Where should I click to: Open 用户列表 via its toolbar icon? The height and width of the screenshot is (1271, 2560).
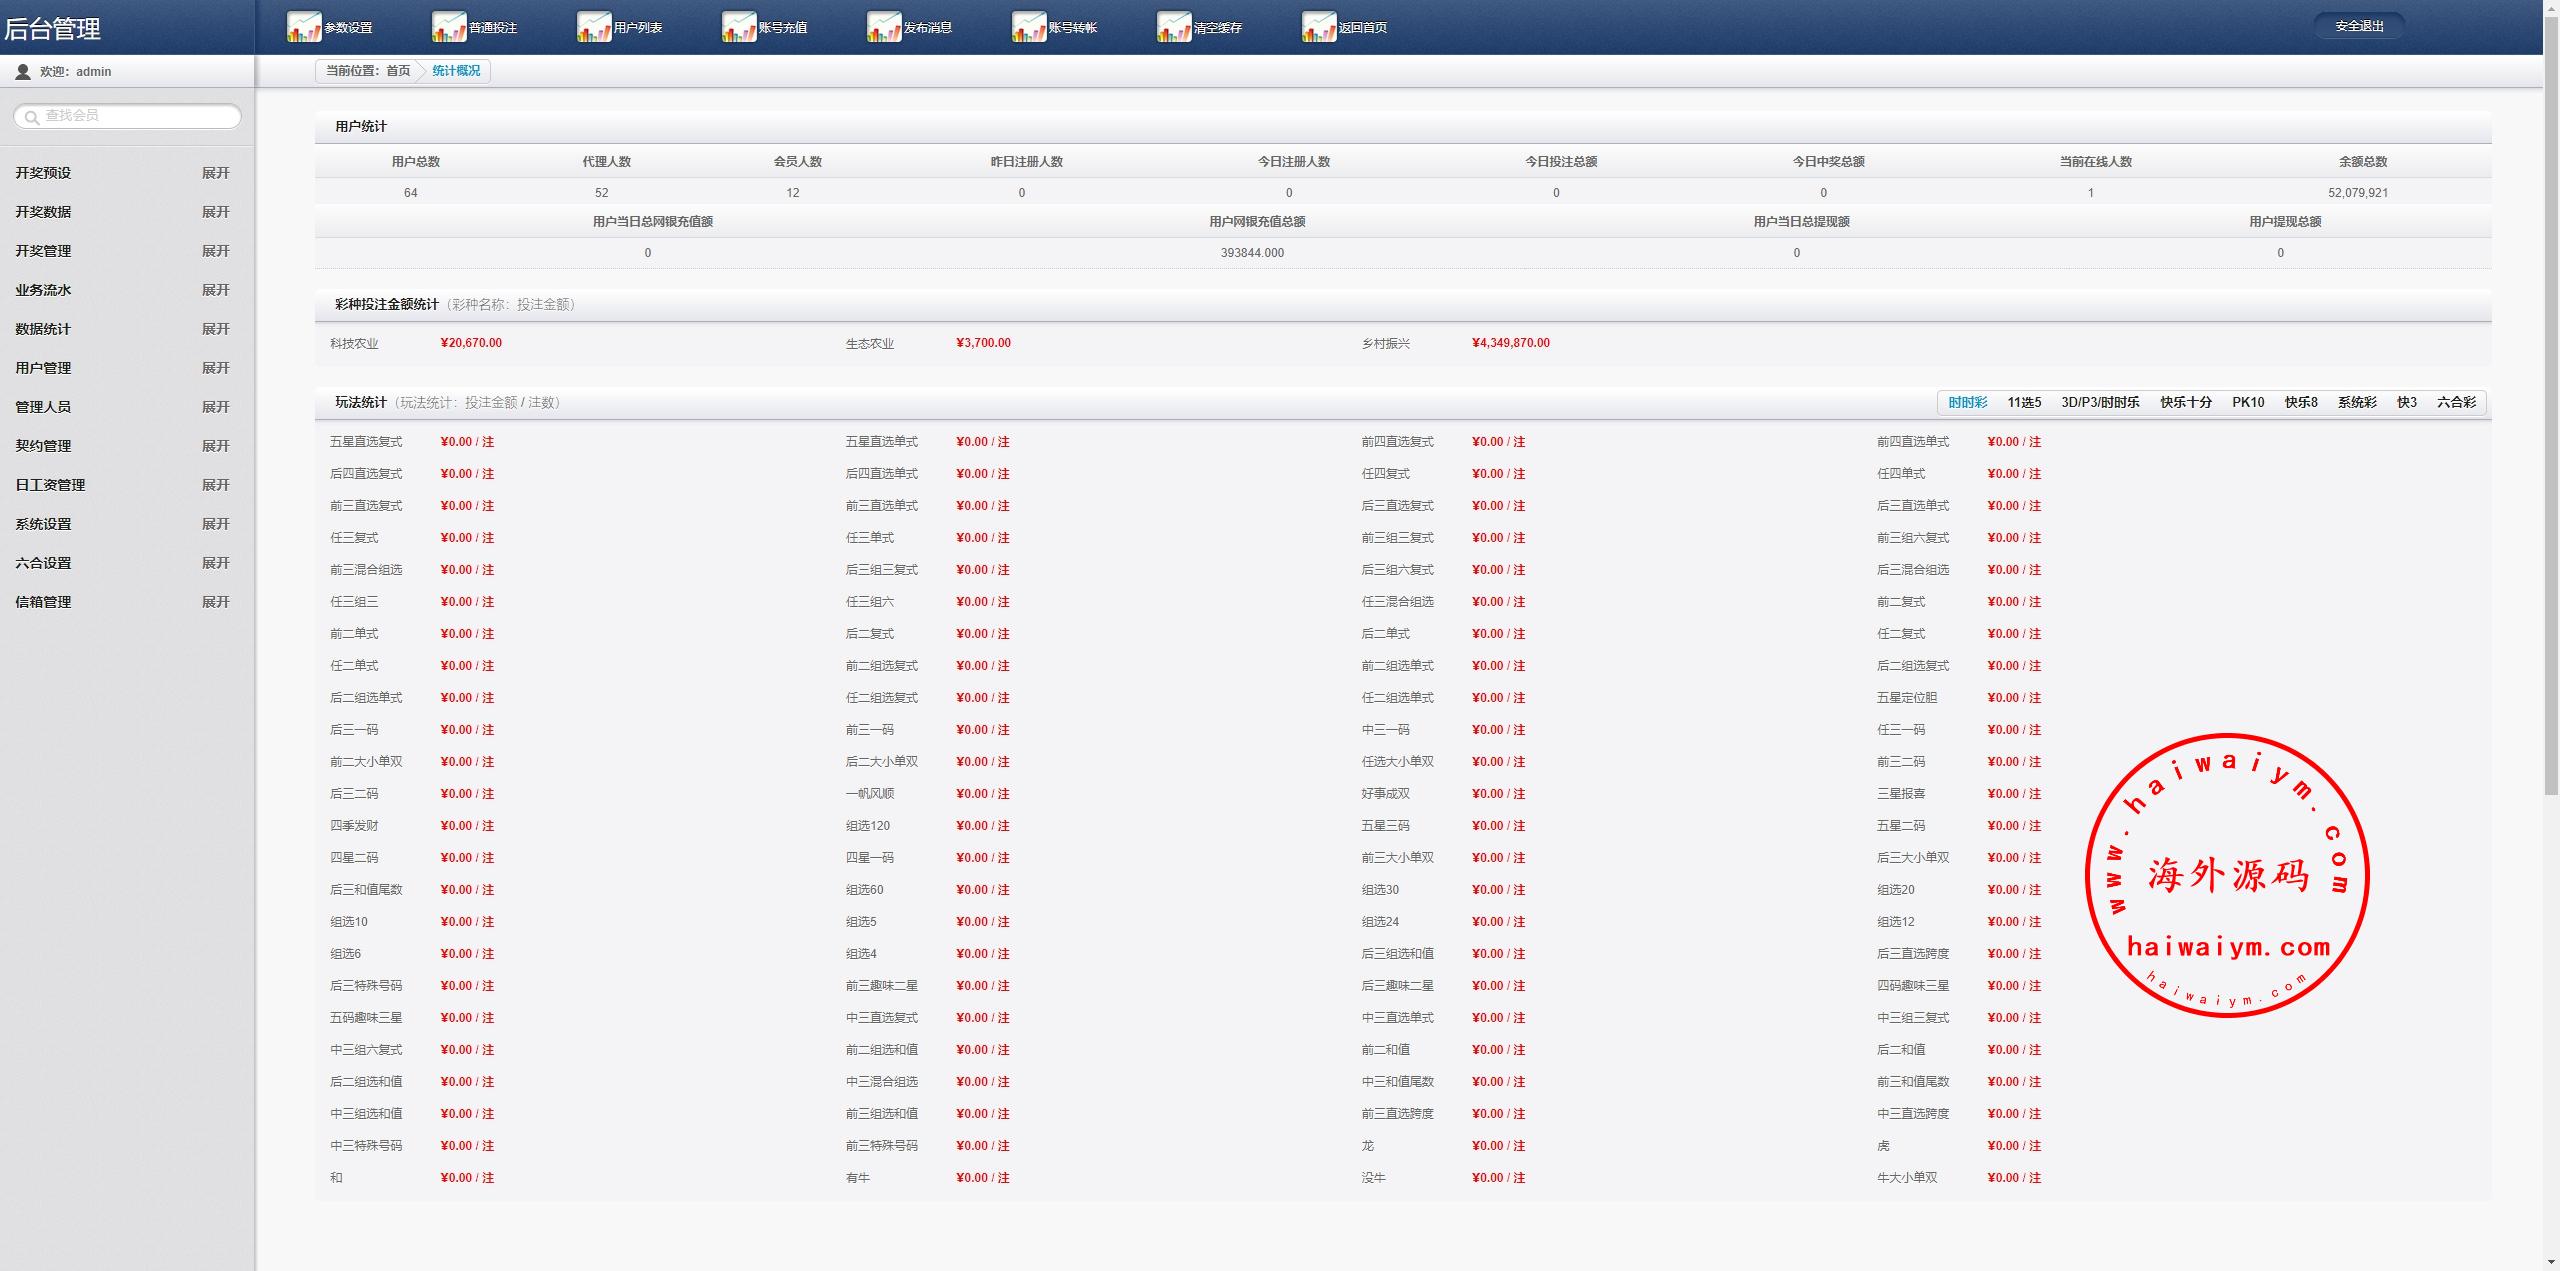(x=593, y=27)
